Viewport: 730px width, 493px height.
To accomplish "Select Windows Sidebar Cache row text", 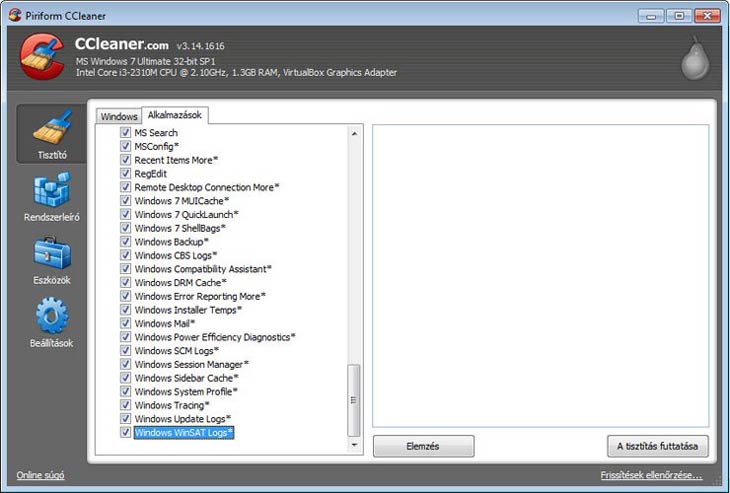I will click(186, 378).
